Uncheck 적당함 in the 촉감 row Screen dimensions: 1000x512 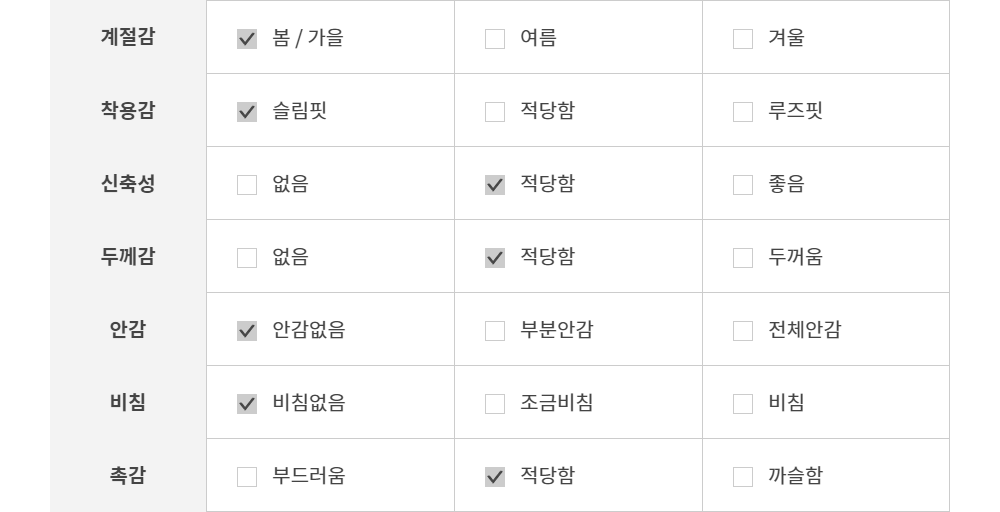495,477
